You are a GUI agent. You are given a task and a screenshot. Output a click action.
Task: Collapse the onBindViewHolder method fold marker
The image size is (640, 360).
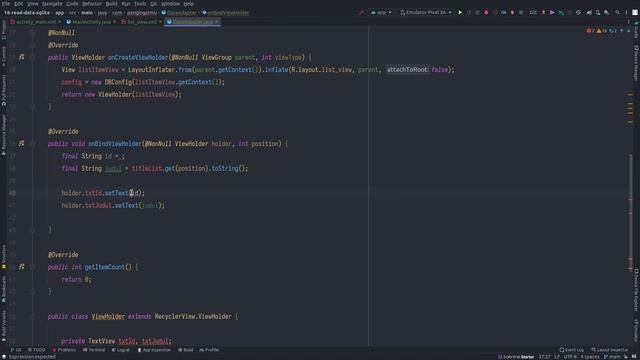[33, 144]
